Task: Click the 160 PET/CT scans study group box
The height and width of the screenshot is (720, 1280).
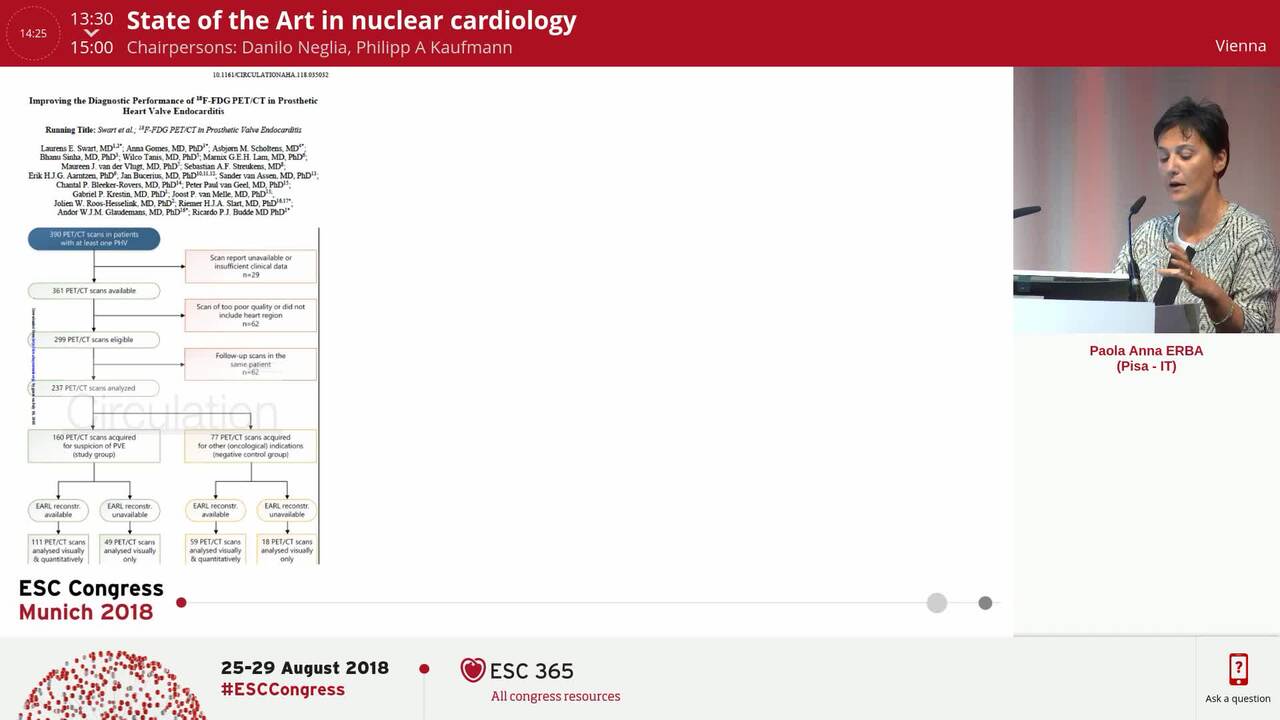Action: (x=94, y=446)
